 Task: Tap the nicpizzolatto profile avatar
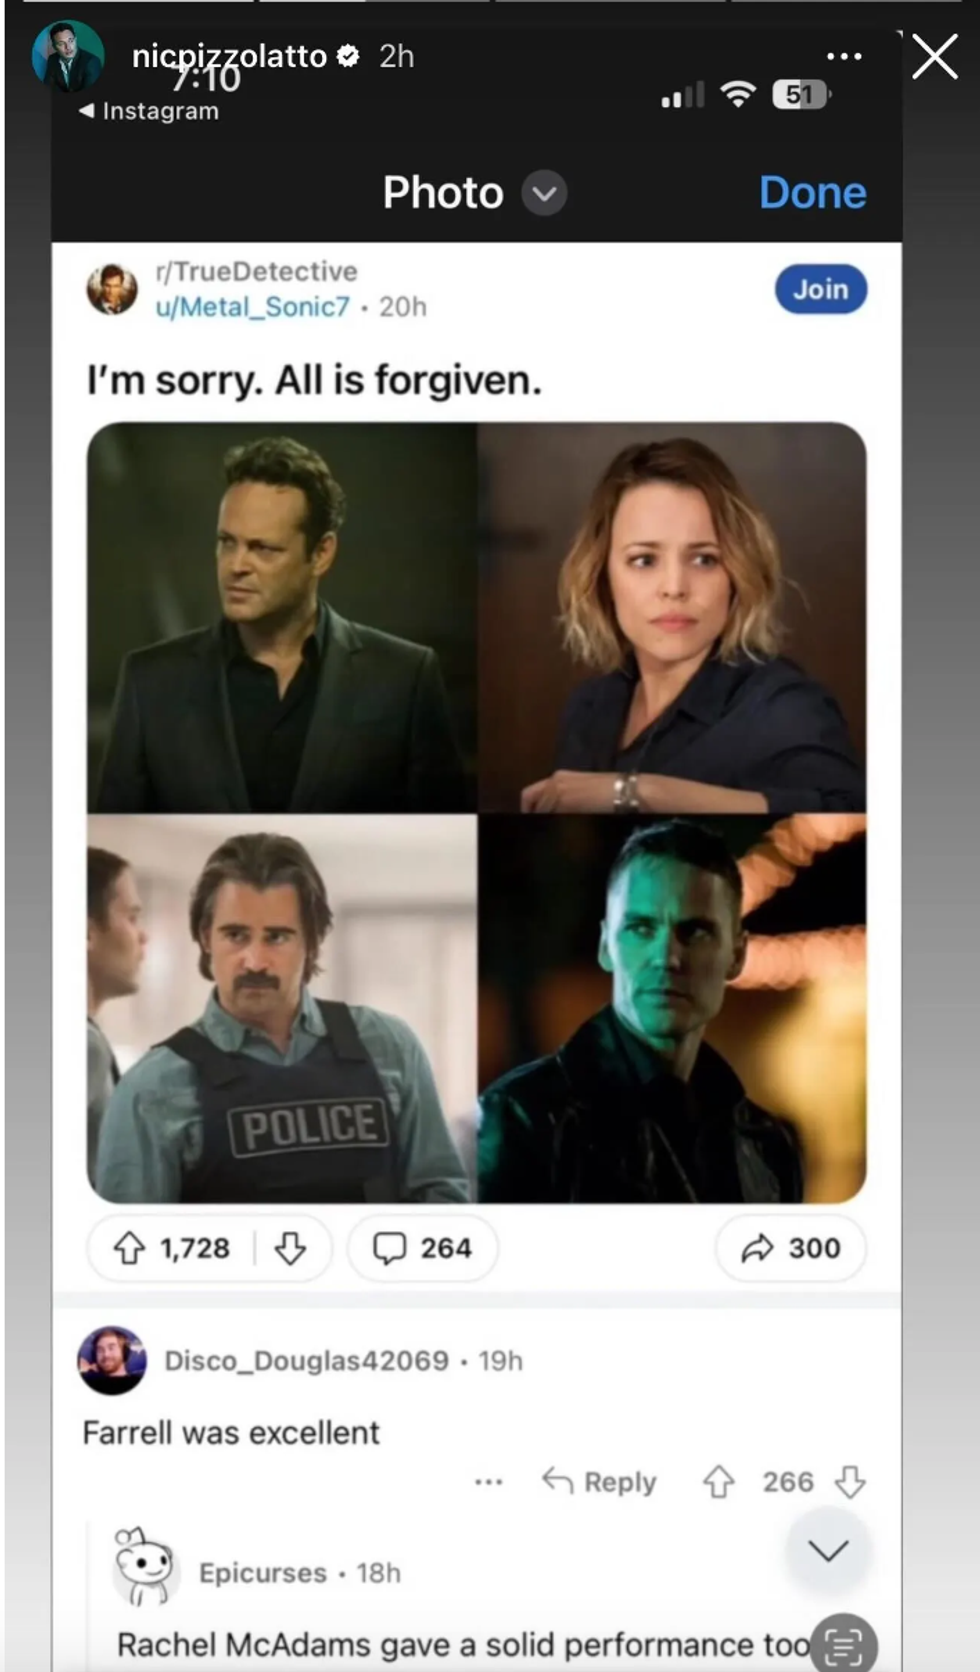point(68,56)
